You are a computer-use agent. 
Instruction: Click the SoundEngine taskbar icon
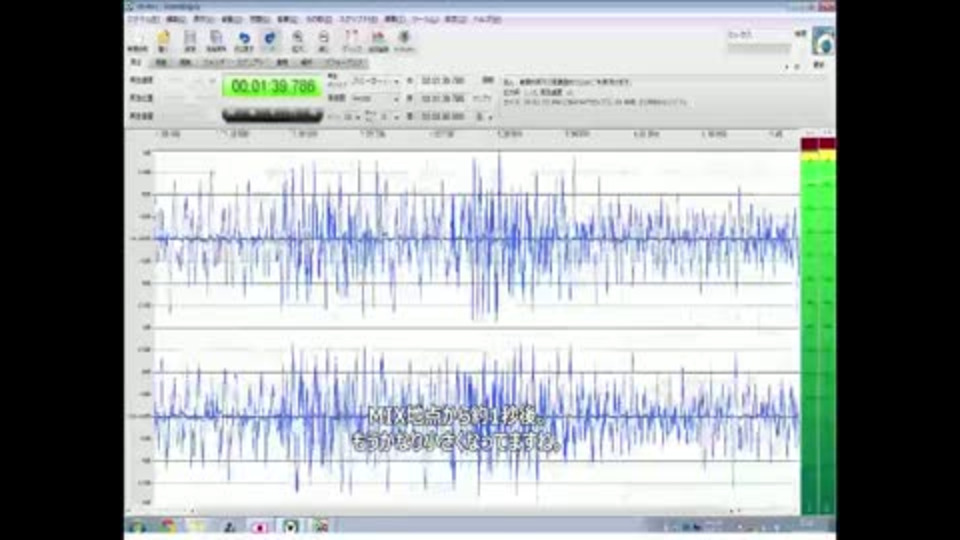coord(290,527)
